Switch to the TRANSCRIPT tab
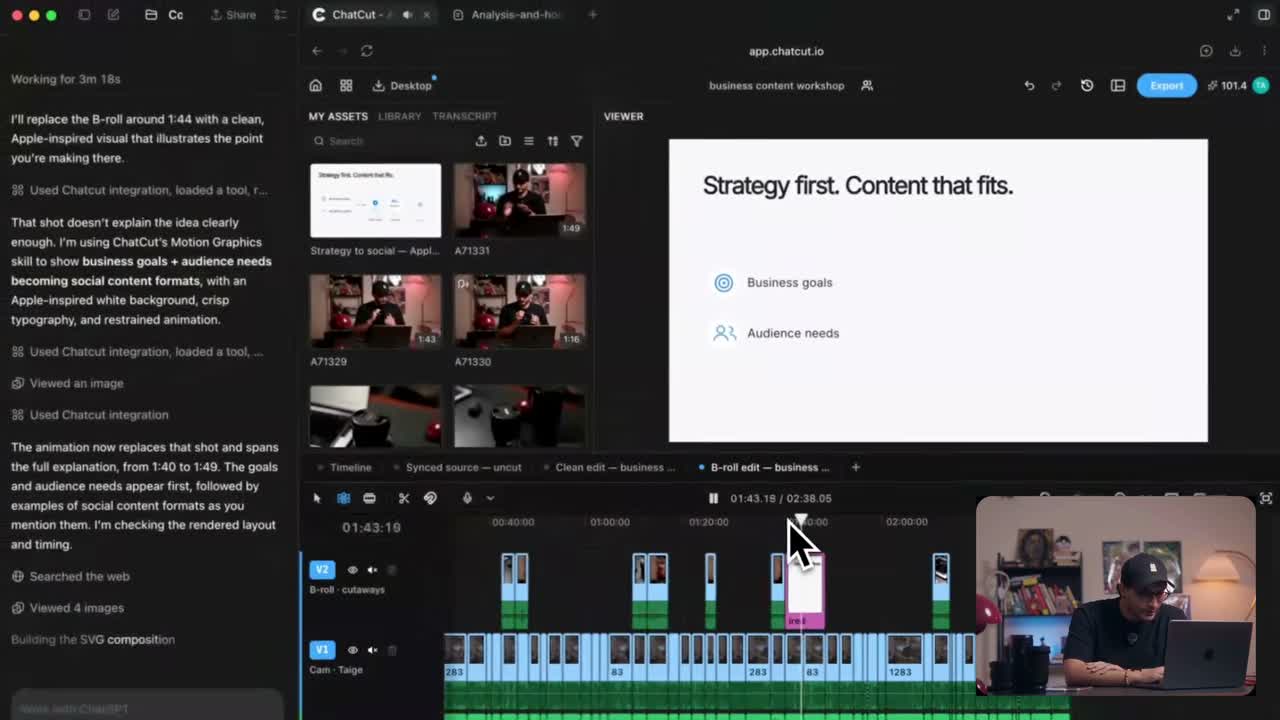The image size is (1280, 720). click(x=465, y=116)
